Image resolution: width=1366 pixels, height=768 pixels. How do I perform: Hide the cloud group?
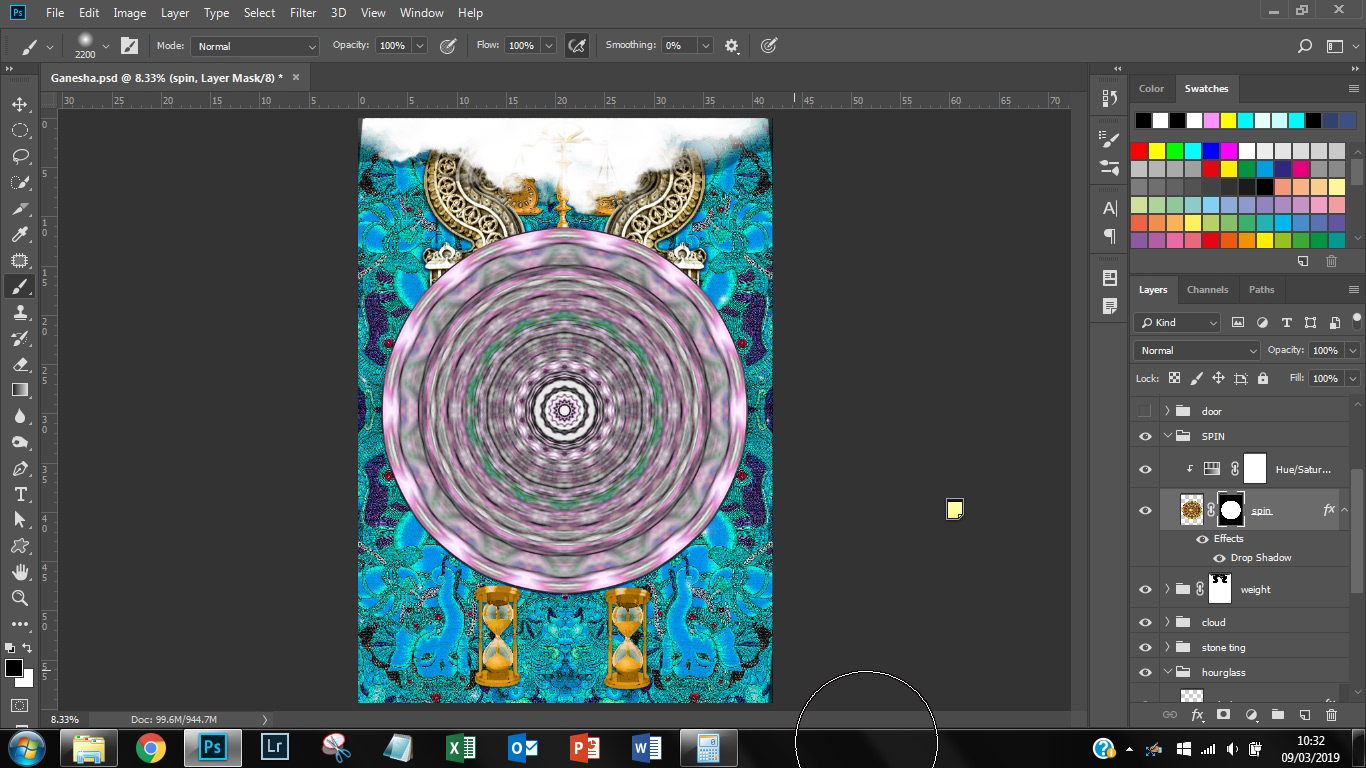pyautogui.click(x=1145, y=622)
